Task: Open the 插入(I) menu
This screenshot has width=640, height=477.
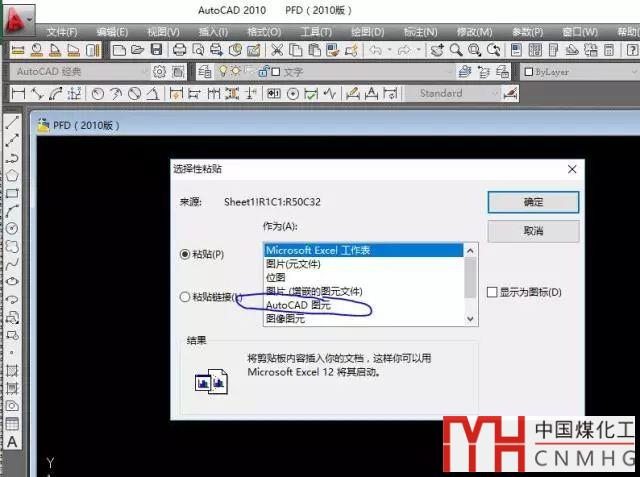Action: [213, 32]
